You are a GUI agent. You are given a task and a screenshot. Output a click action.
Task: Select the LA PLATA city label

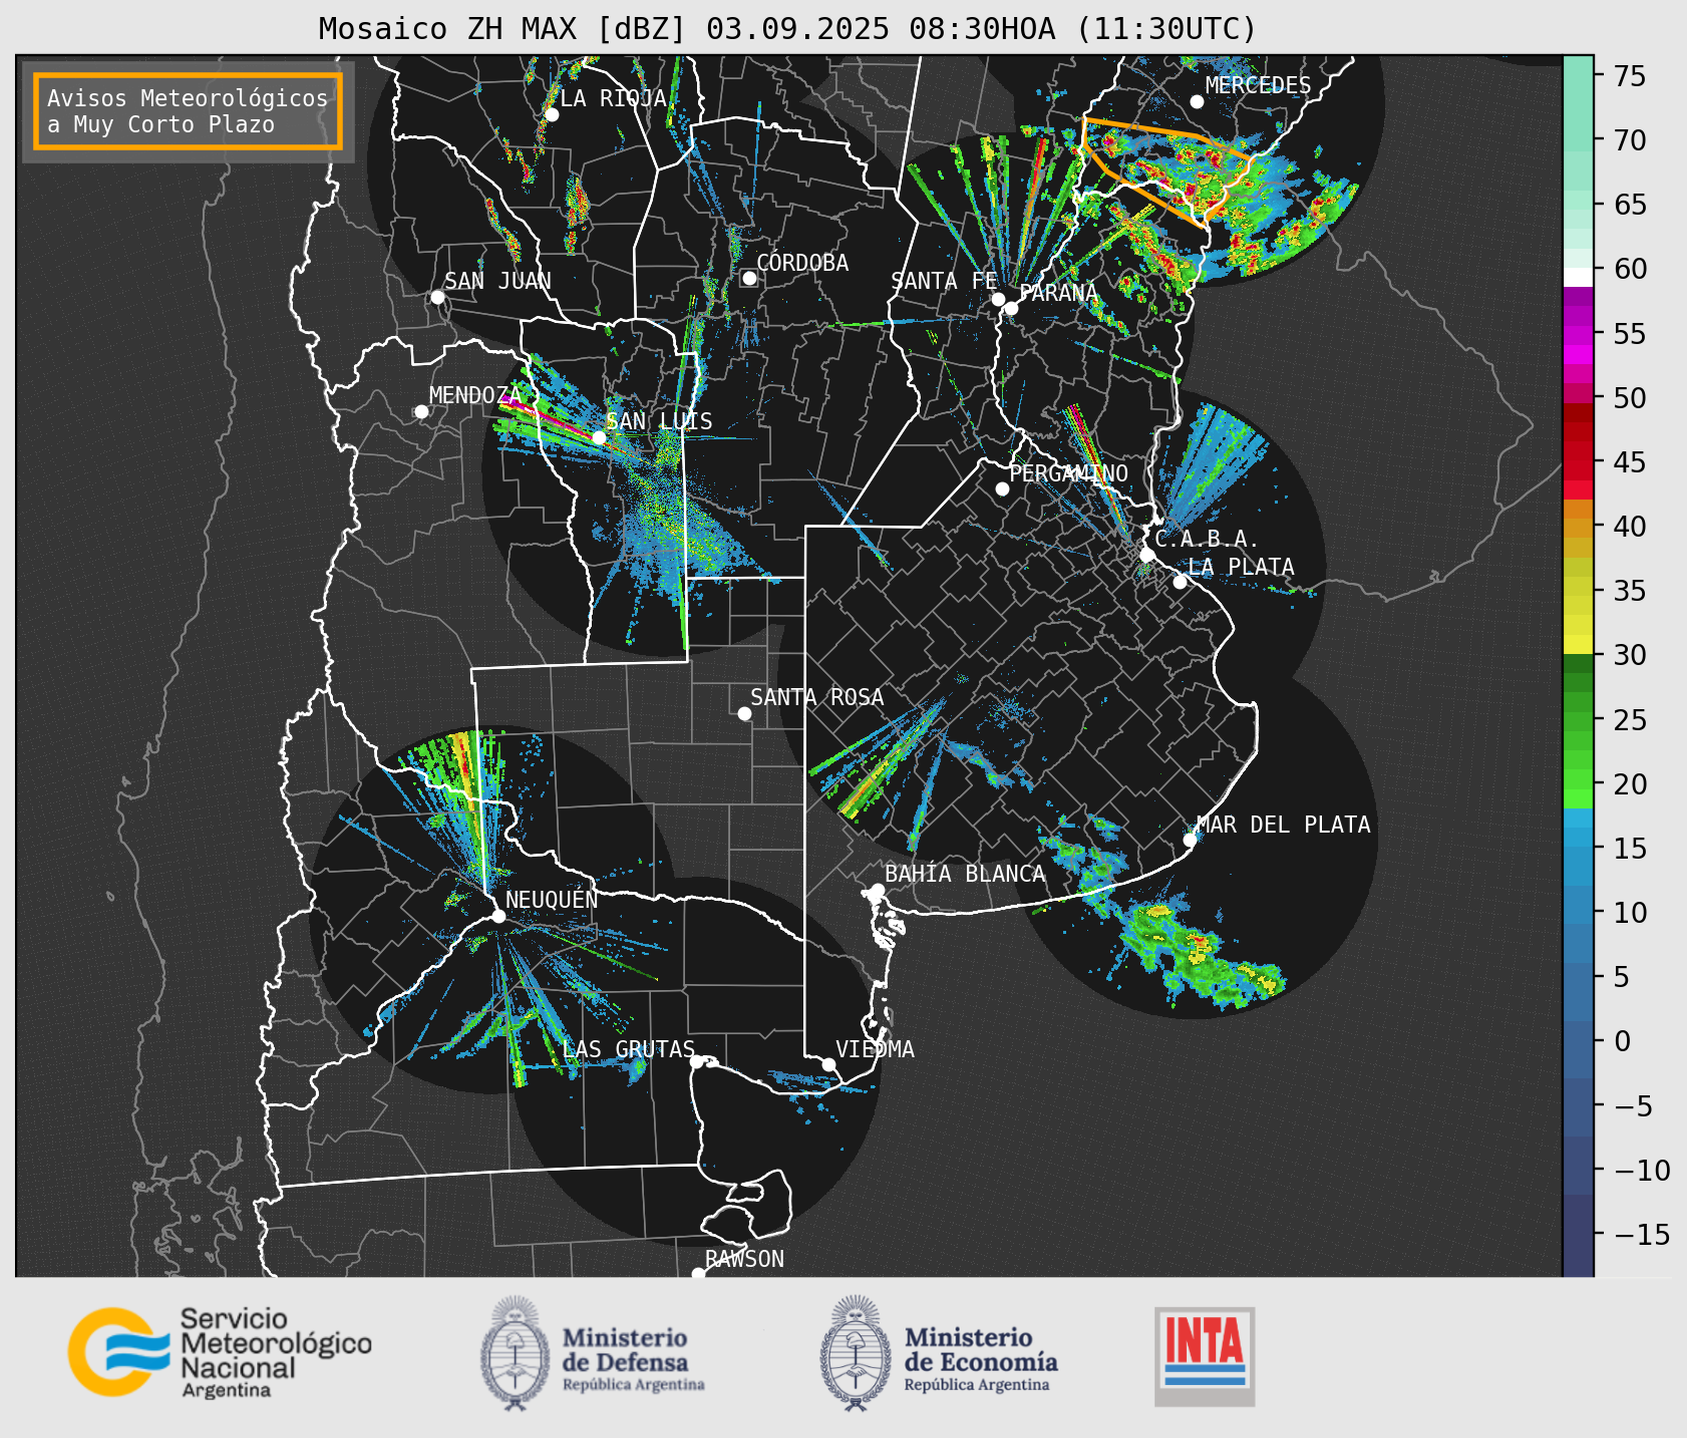(1241, 567)
